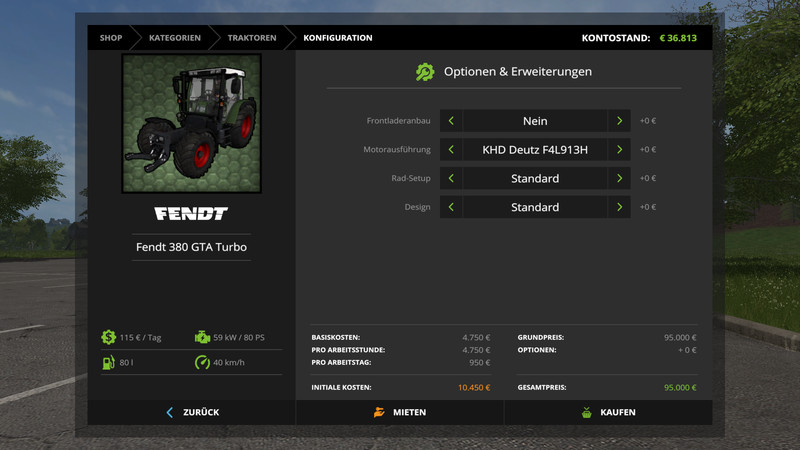The width and height of the screenshot is (800, 450).
Task: Click the Frontladeranbau label
Action: [x=398, y=121]
